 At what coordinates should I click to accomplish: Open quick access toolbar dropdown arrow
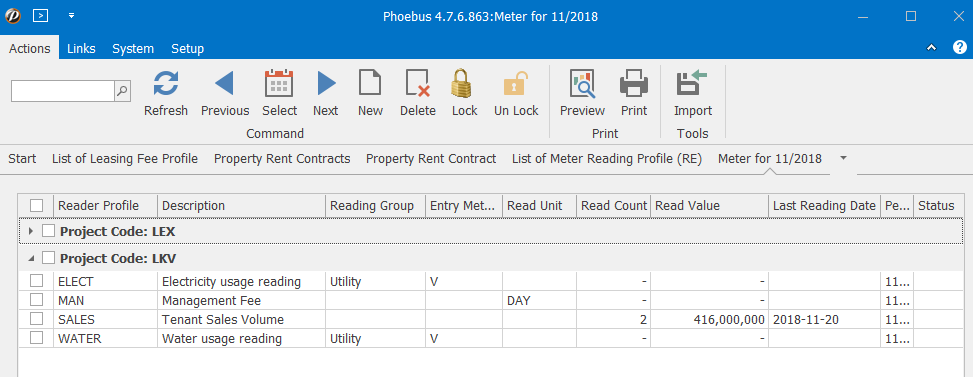pos(71,16)
